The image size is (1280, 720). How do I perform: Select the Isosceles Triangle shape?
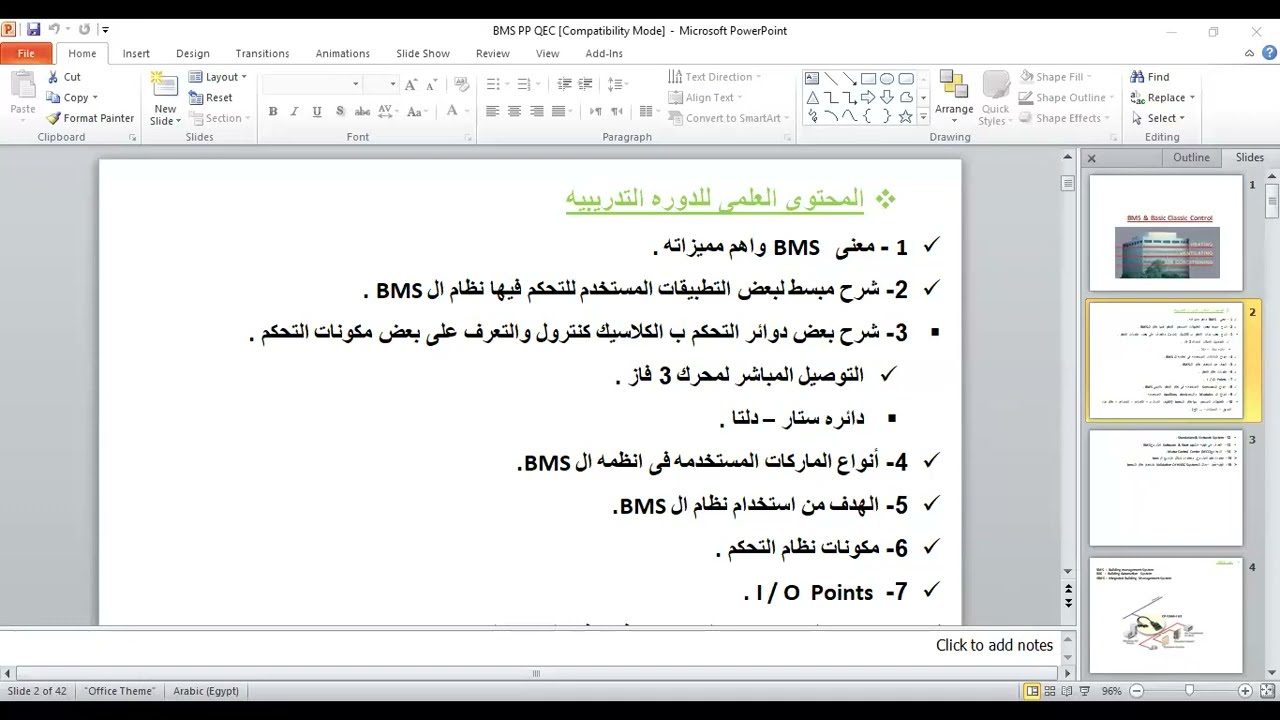pos(812,97)
